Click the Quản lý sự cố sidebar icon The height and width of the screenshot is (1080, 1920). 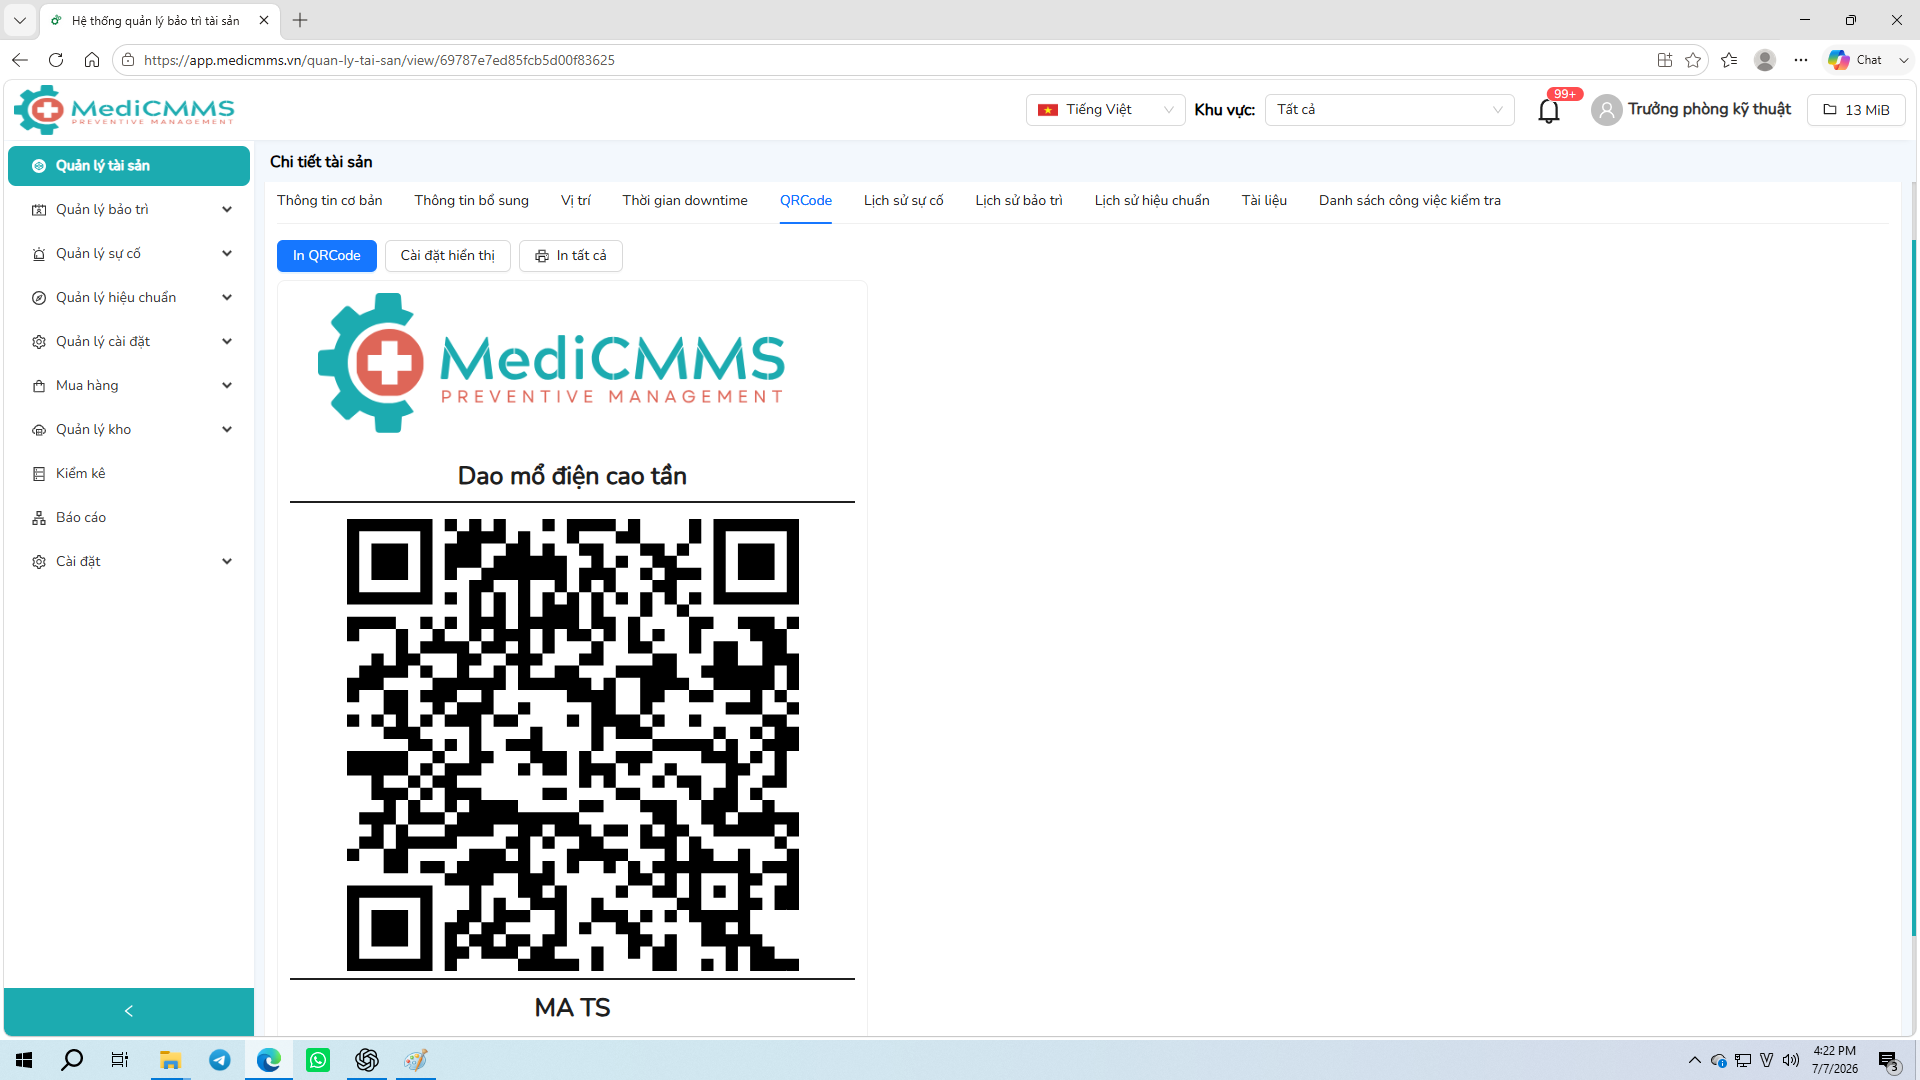click(39, 254)
